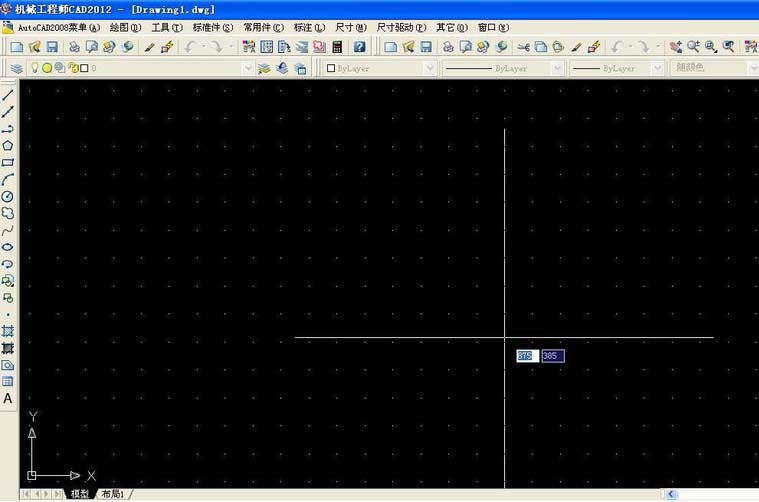The height and width of the screenshot is (502, 759).
Task: Click Make Object's Layer Current icon
Action: pyautogui.click(x=264, y=68)
